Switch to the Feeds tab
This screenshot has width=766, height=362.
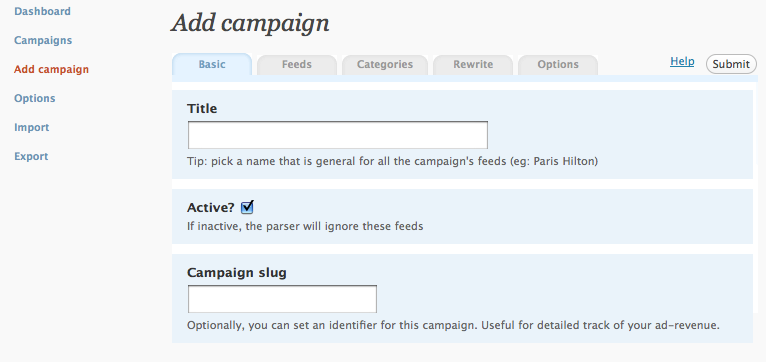coord(297,64)
